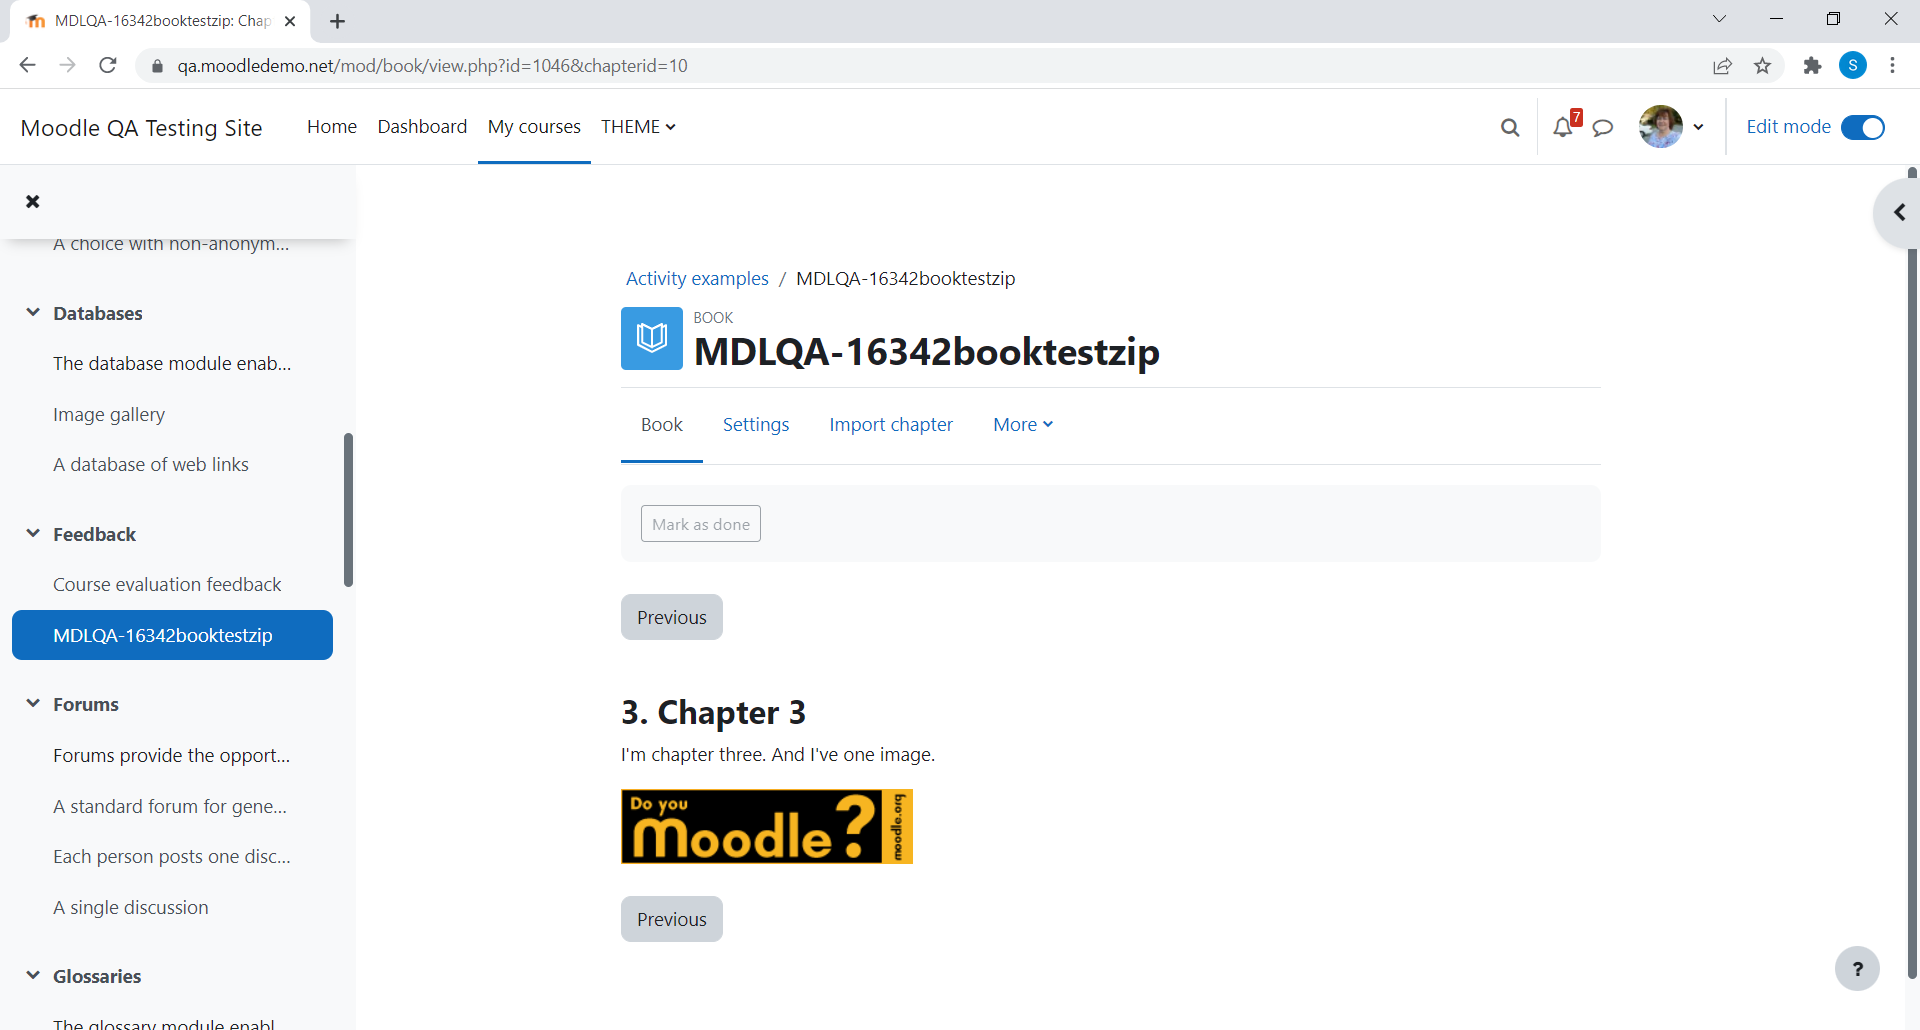Go to Dashboard

point(422,127)
